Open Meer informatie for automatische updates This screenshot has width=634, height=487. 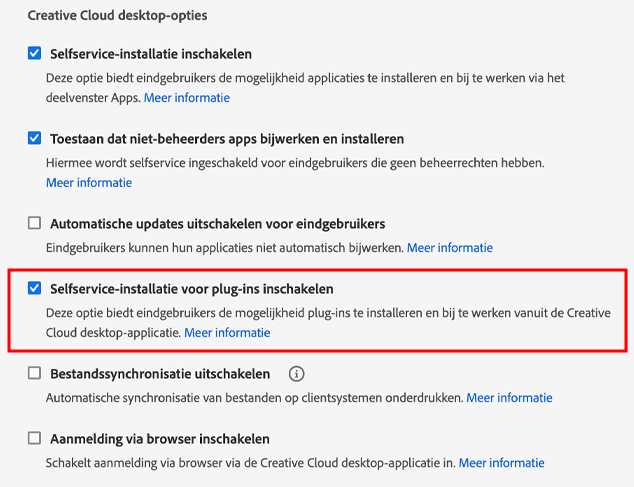(449, 247)
